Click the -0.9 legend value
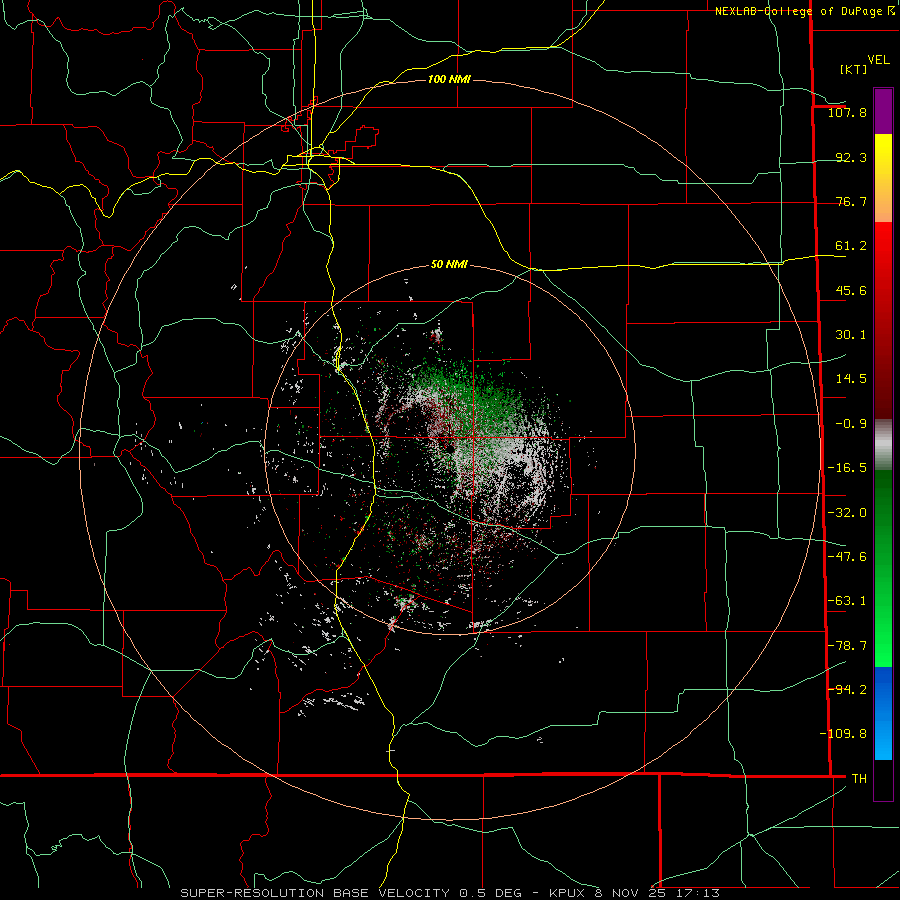The width and height of the screenshot is (900, 900). tap(851, 424)
